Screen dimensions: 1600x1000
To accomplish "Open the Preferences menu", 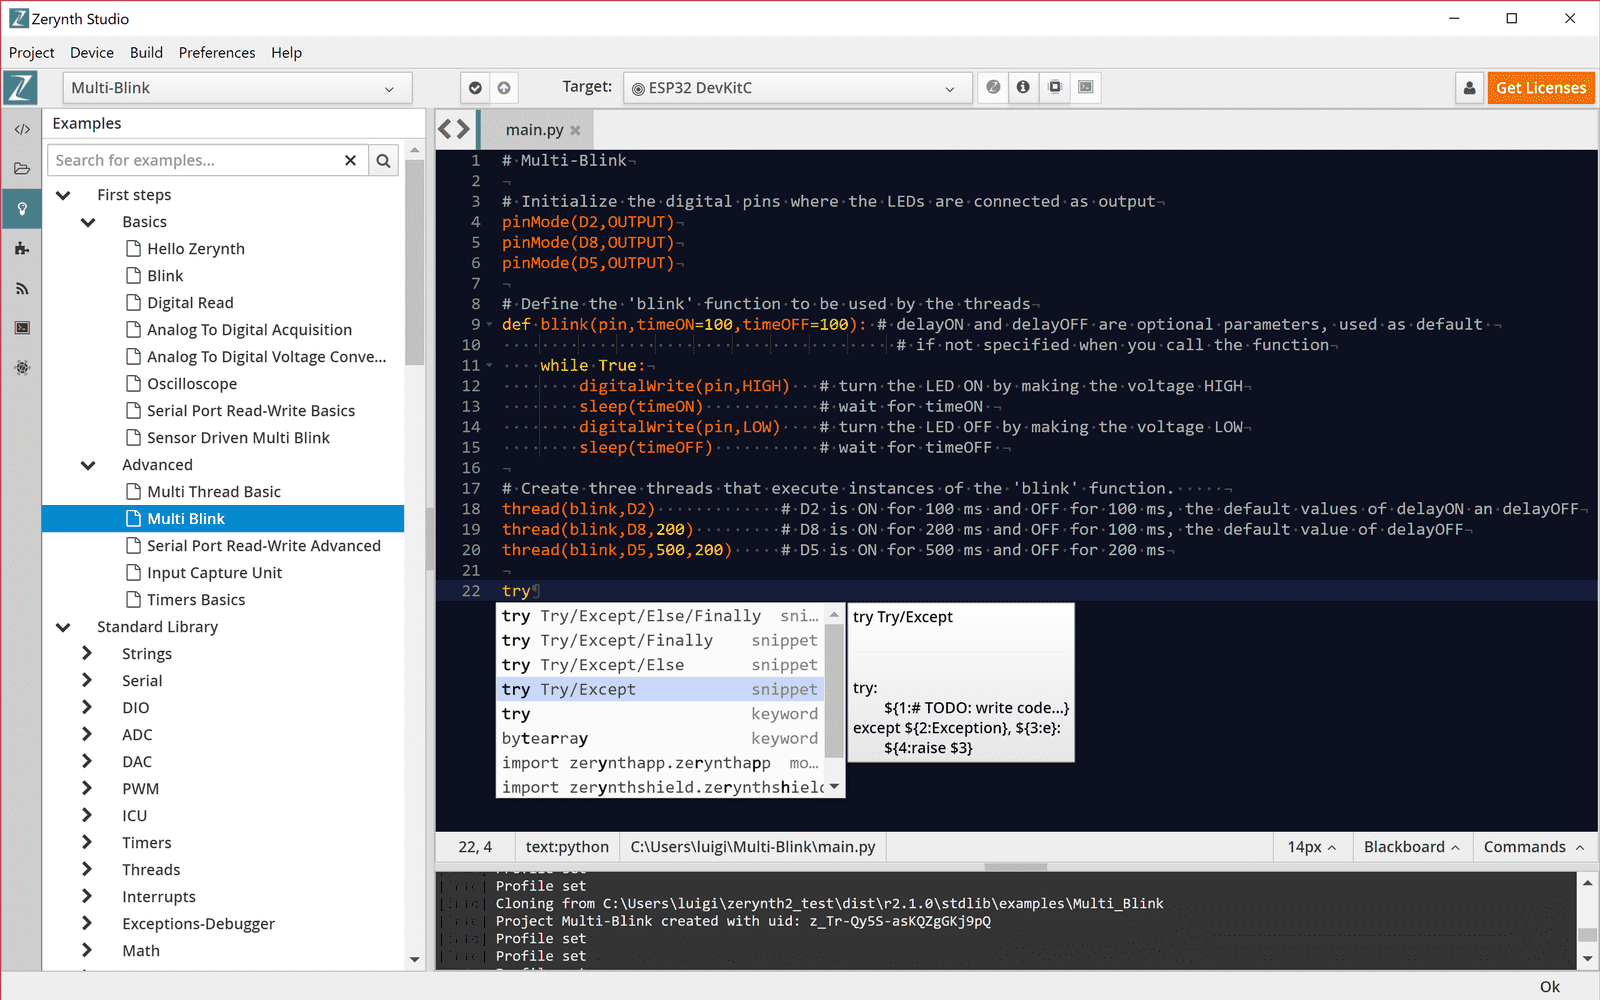I will [217, 53].
